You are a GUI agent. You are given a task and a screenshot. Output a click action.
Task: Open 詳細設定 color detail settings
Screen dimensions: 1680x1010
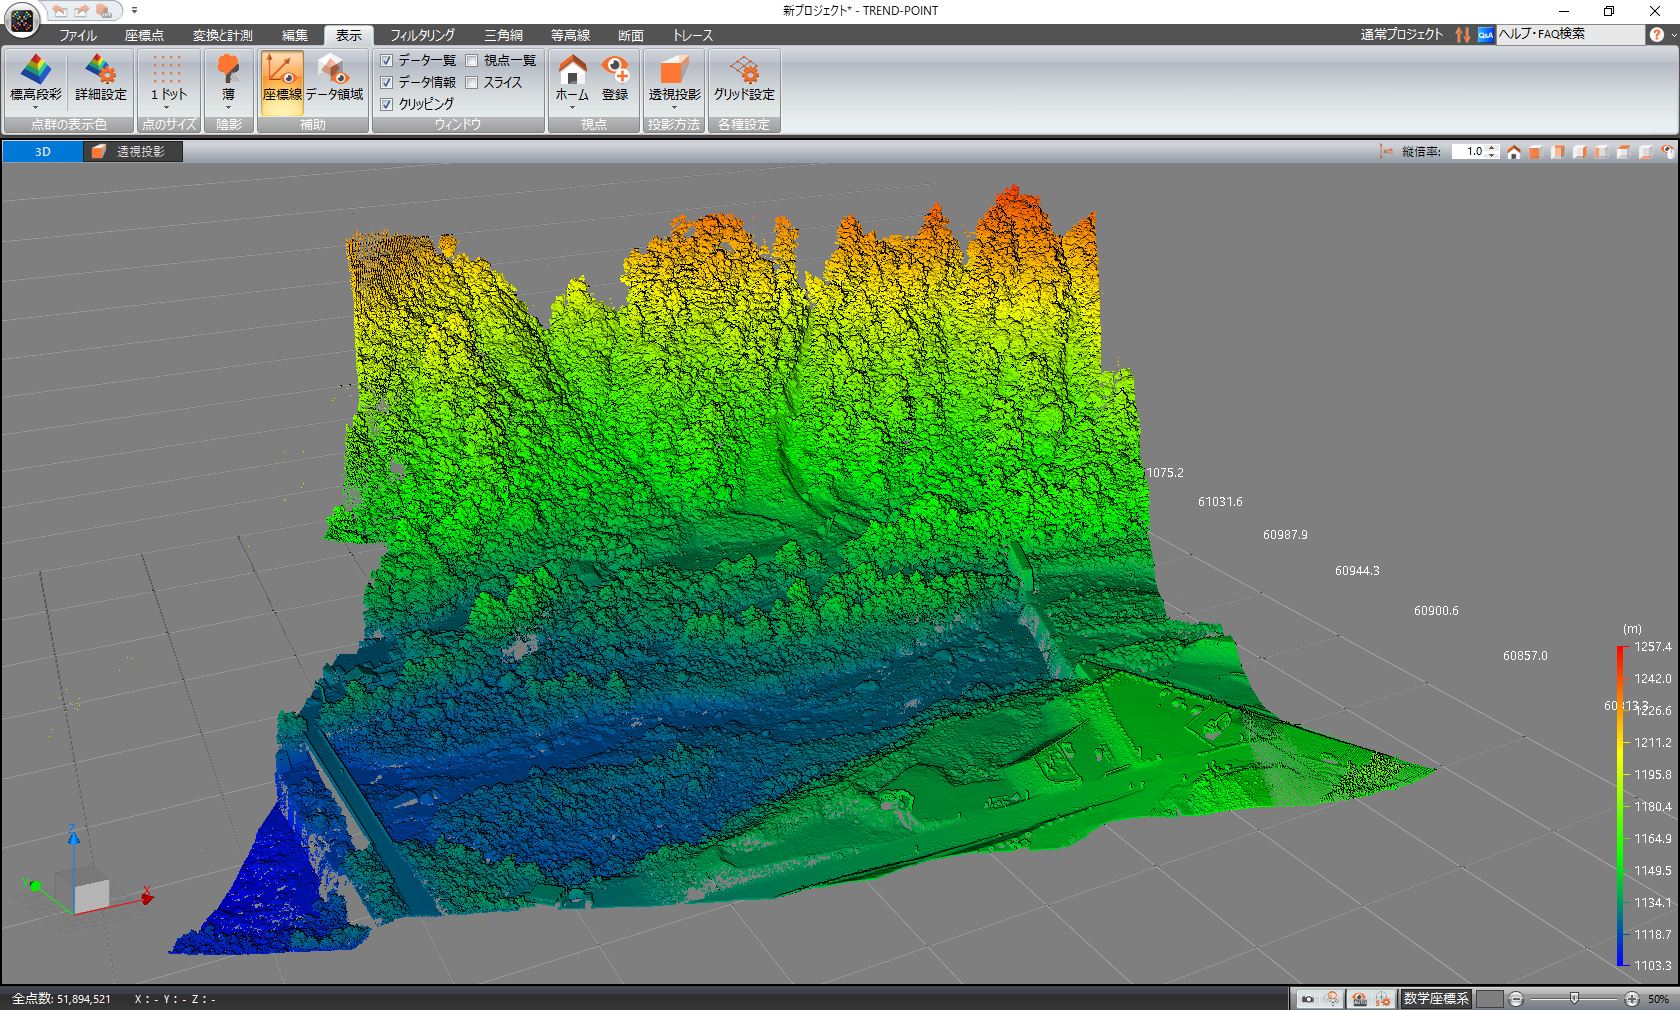[x=101, y=80]
